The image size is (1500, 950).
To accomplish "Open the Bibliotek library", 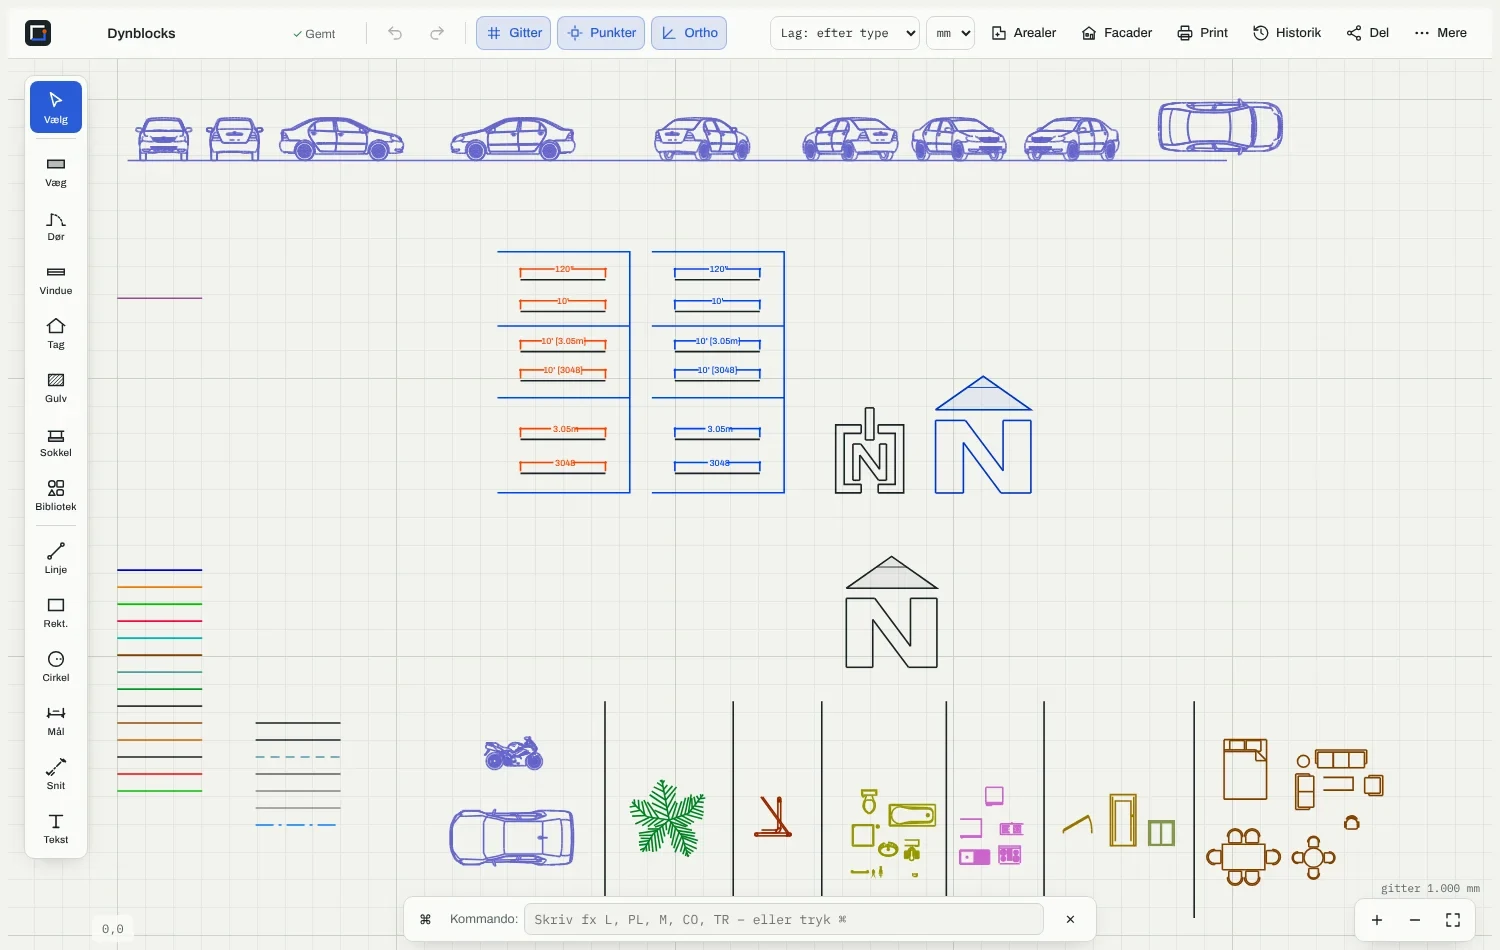I will (56, 496).
